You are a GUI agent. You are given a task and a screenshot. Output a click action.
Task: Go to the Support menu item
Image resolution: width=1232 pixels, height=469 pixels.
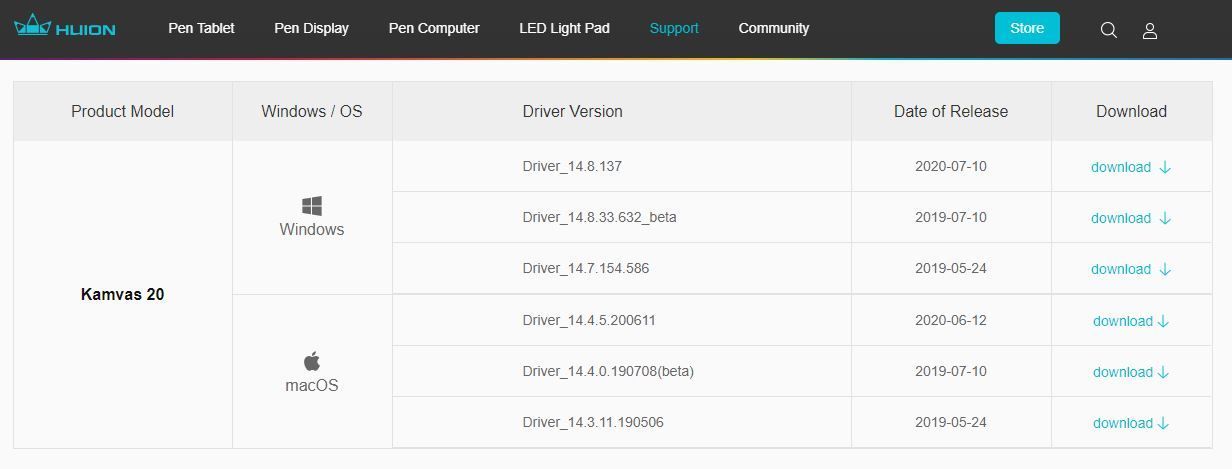(674, 28)
